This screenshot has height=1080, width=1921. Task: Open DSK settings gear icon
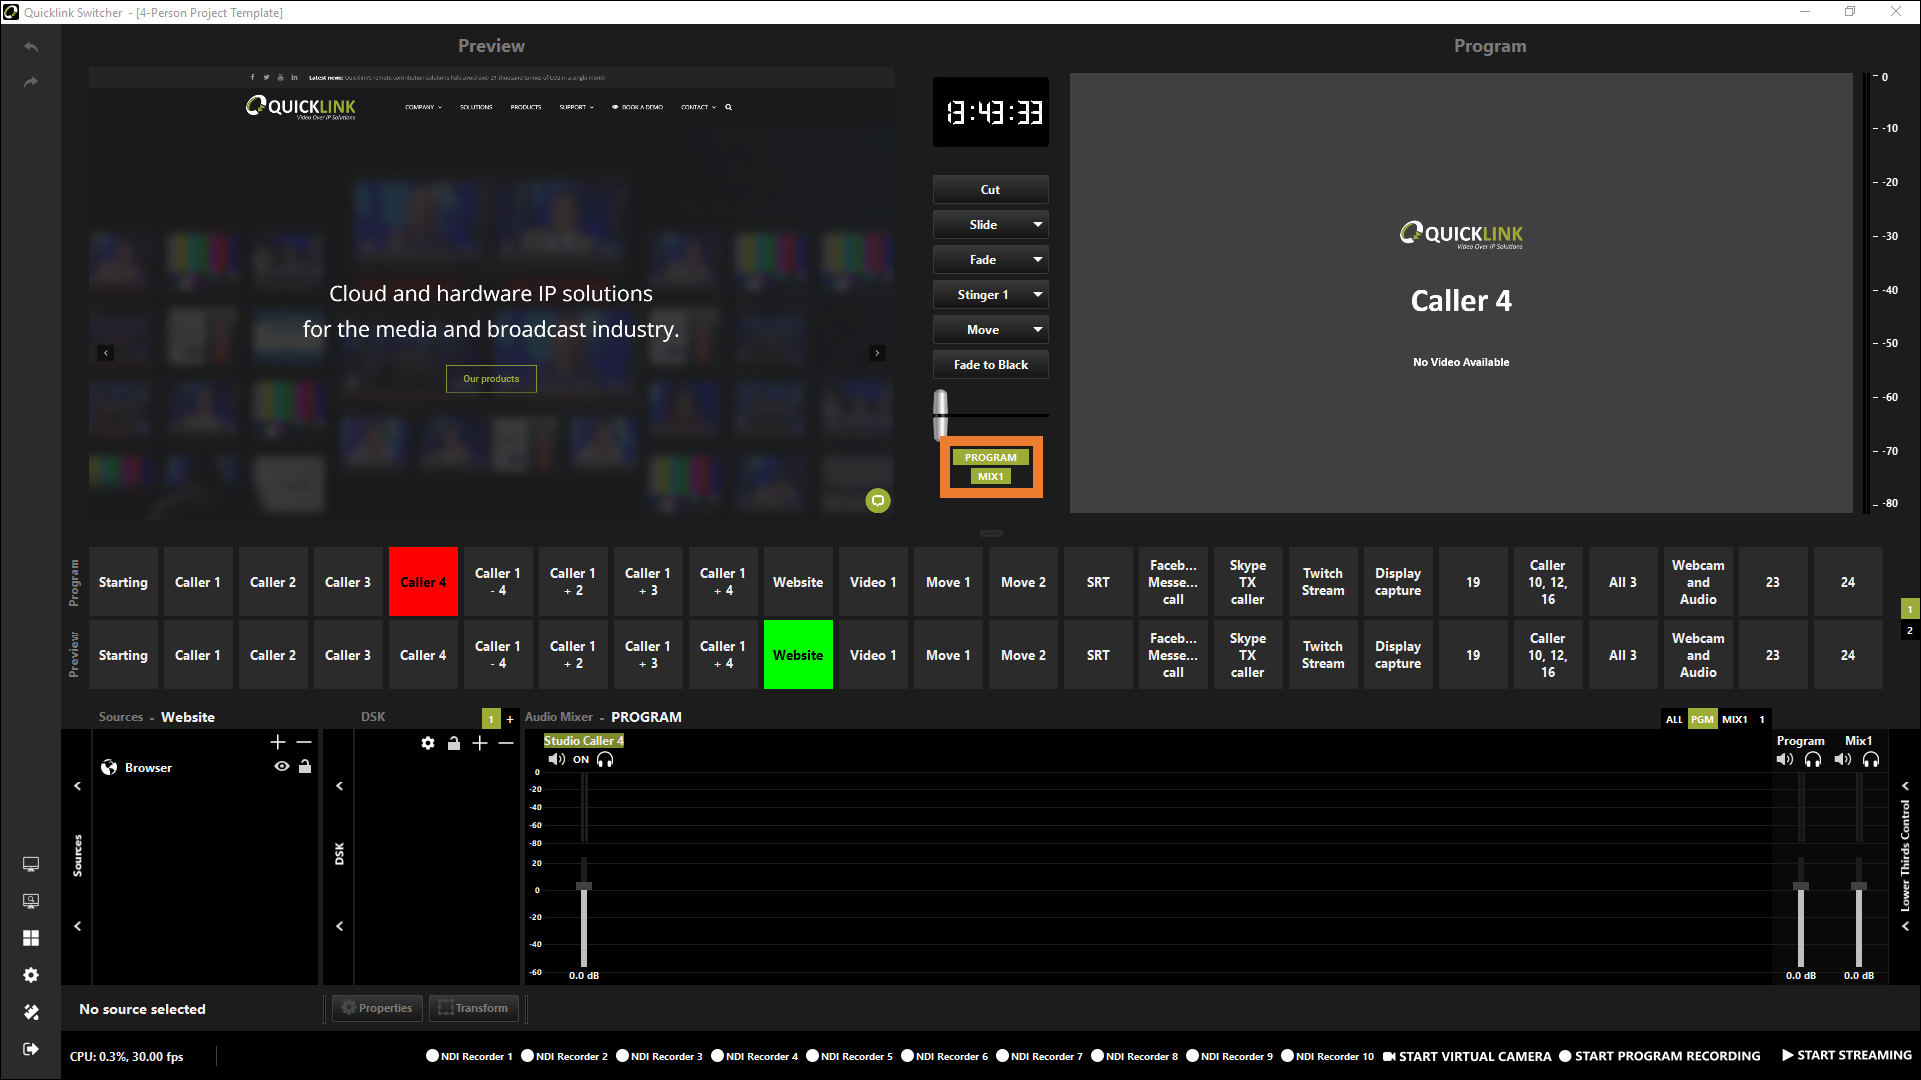point(428,743)
